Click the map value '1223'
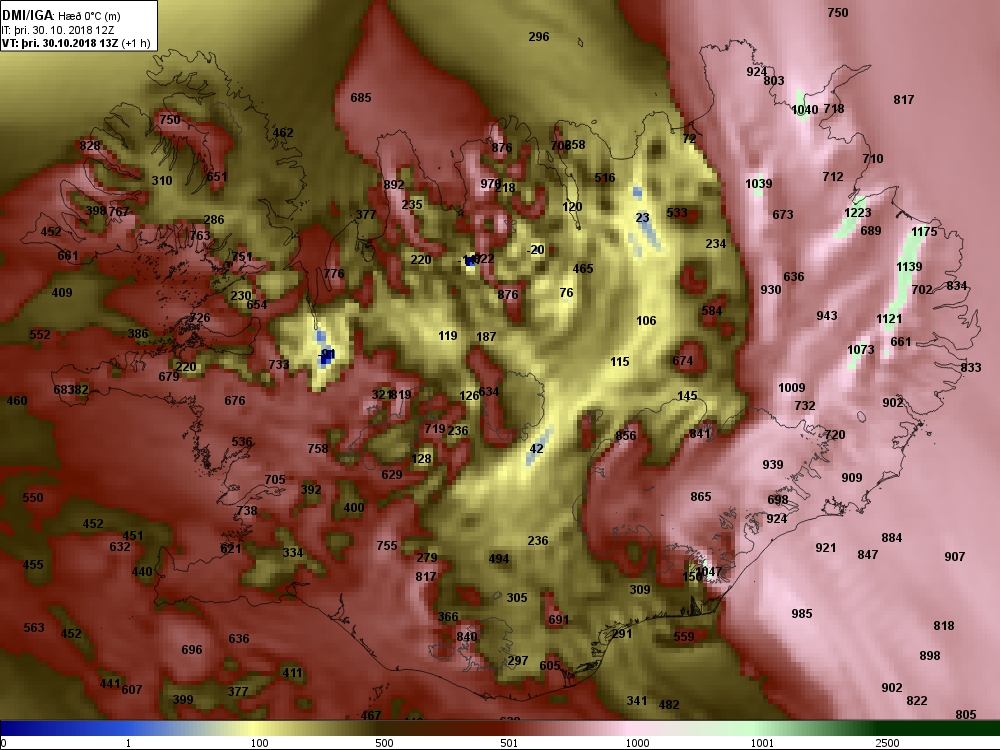 coord(857,212)
